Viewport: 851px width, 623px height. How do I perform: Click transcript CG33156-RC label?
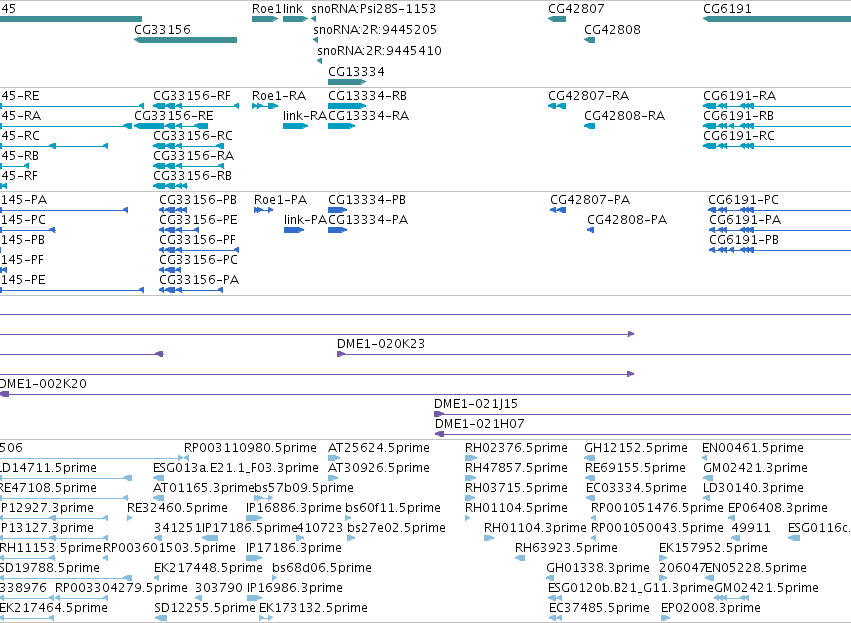click(x=193, y=136)
